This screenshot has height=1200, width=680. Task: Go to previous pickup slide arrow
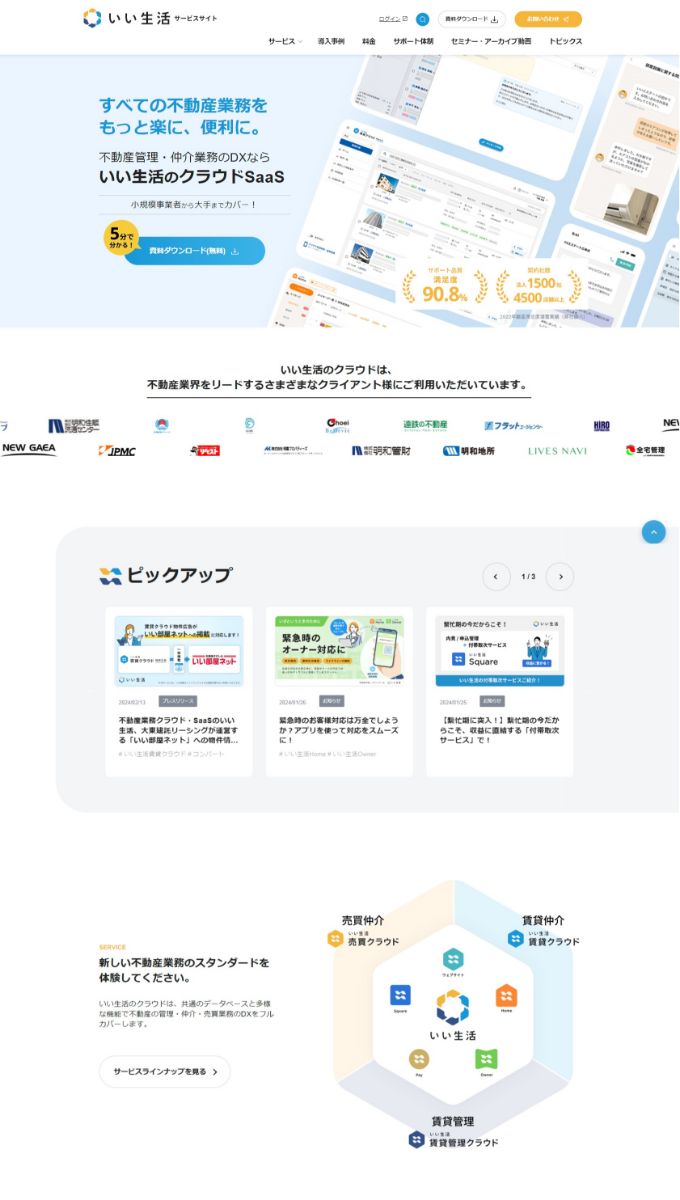click(x=496, y=577)
